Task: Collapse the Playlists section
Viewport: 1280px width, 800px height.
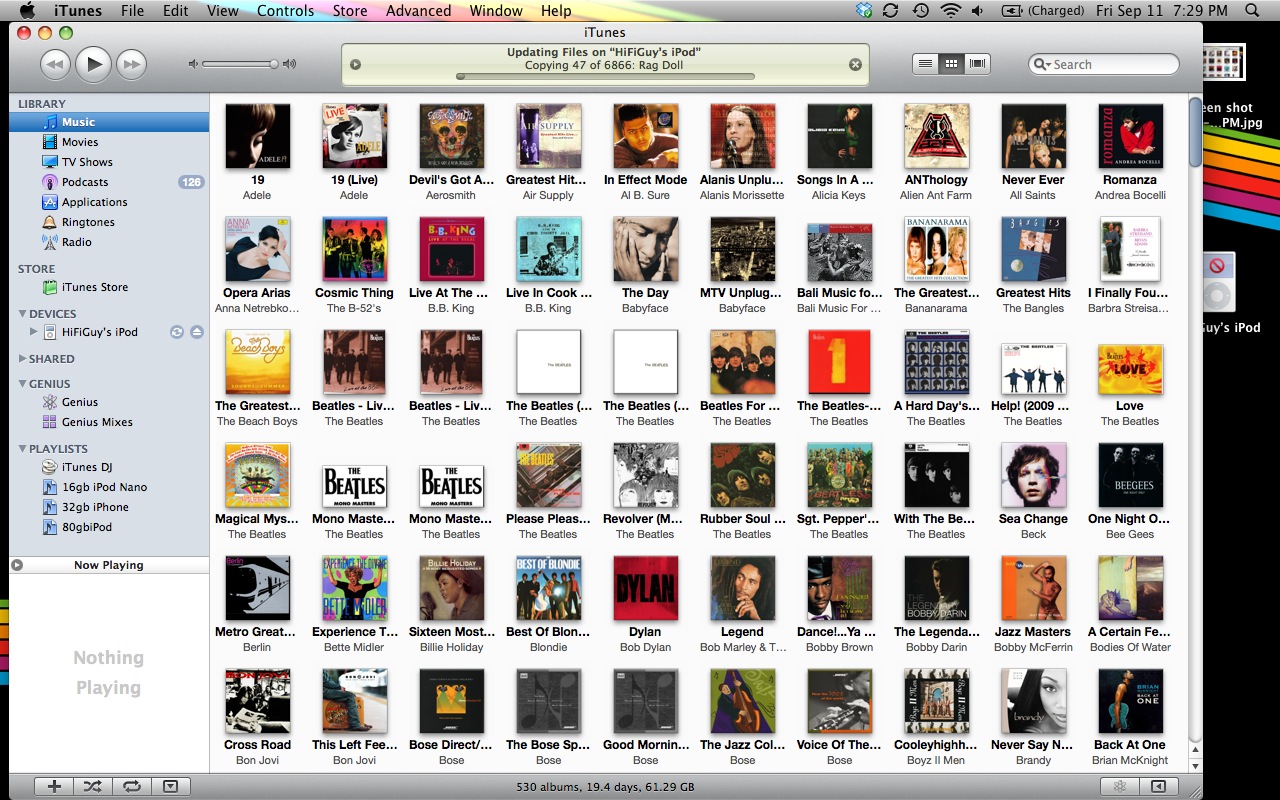Action: point(22,449)
